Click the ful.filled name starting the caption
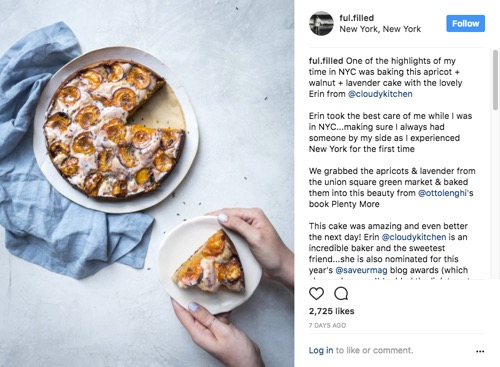Image resolution: width=500 pixels, height=367 pixels. click(x=326, y=61)
